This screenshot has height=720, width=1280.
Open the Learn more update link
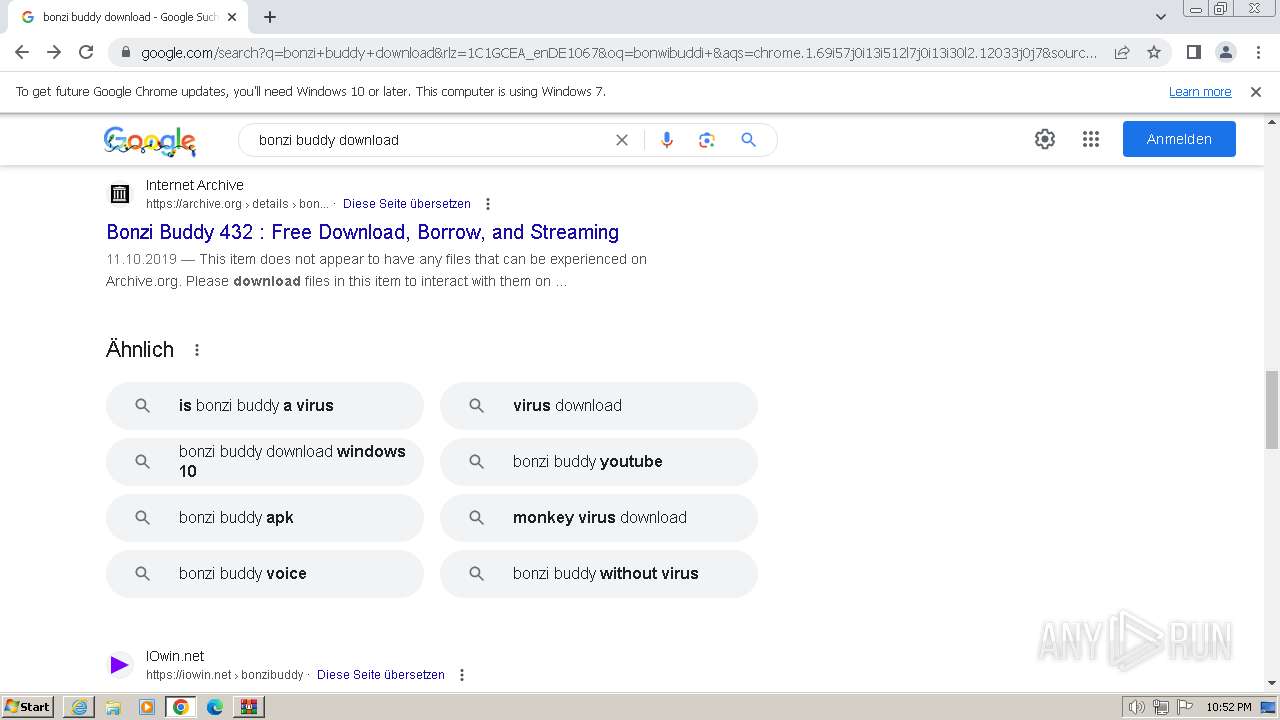(1200, 92)
